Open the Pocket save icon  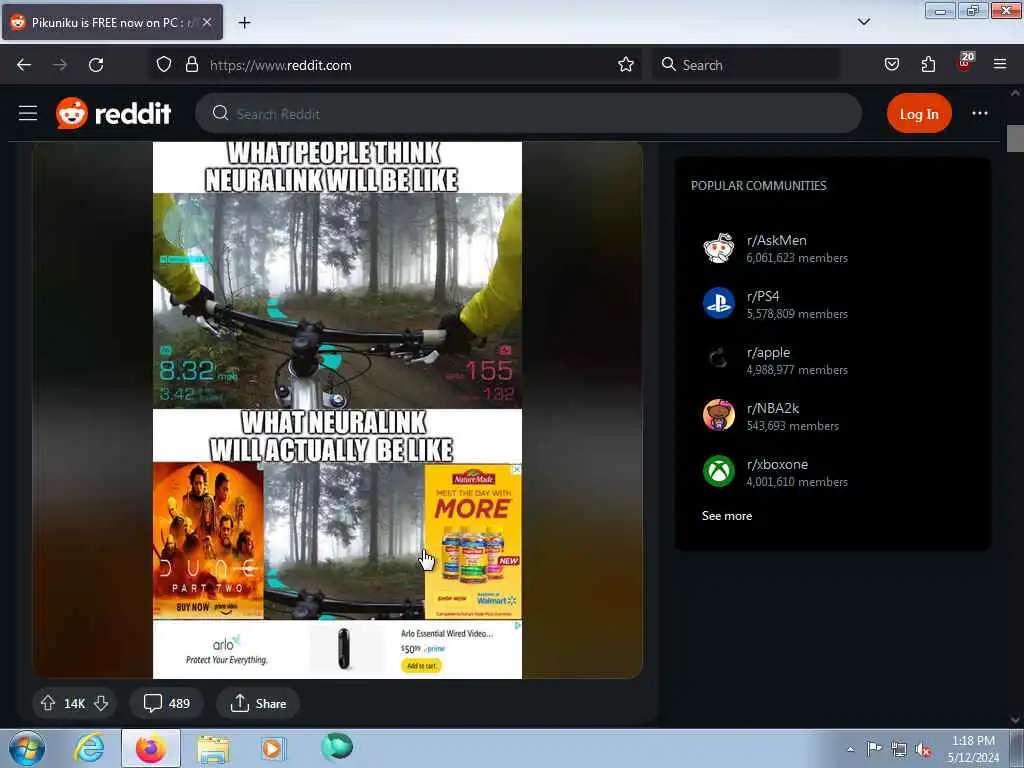coord(892,65)
